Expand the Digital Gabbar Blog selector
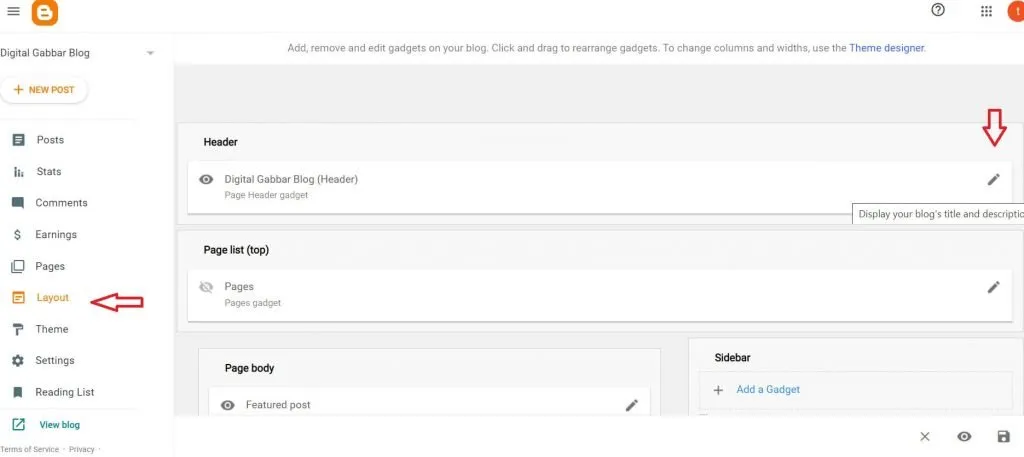This screenshot has height=457, width=1024. tap(150, 53)
